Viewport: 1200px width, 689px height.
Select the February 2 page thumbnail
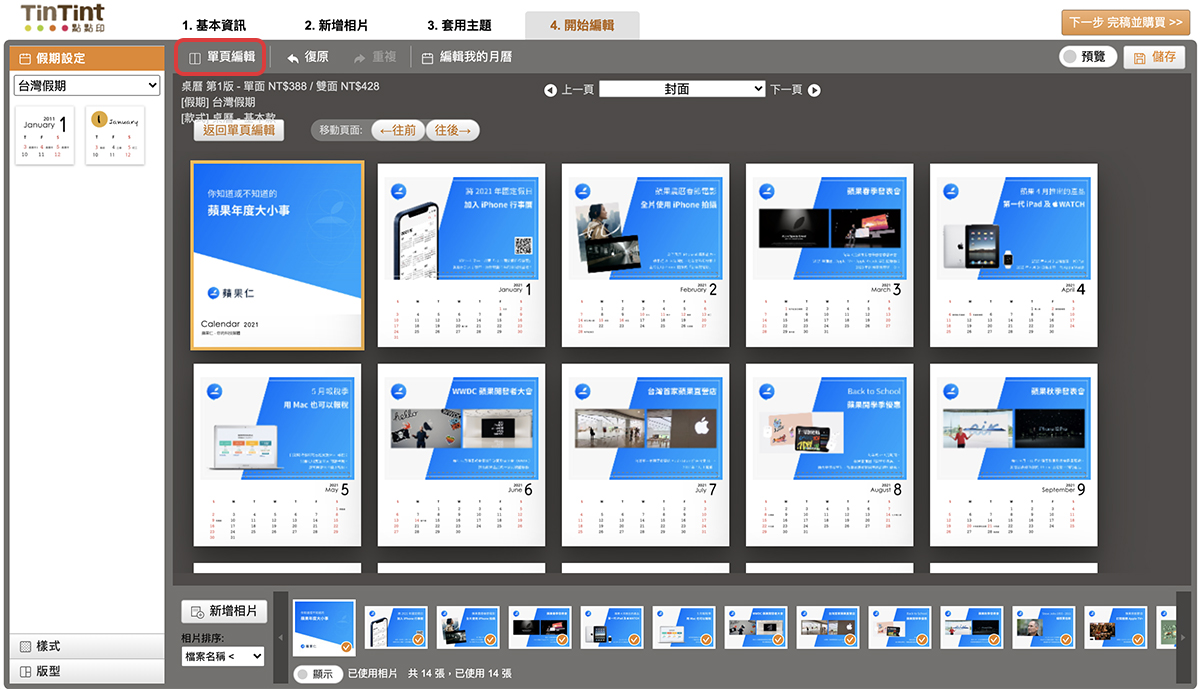(645, 256)
